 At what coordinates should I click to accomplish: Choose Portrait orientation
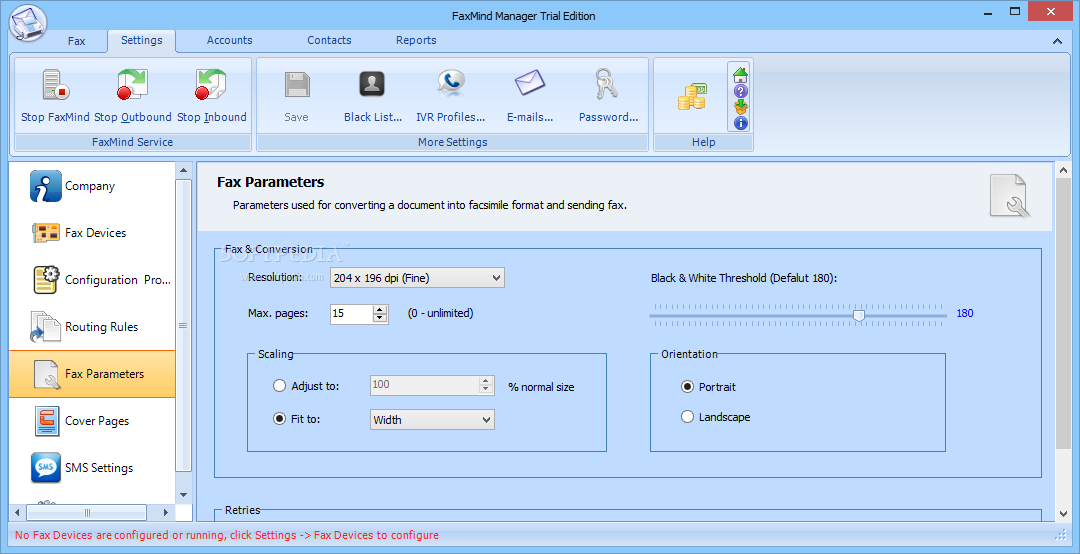click(687, 387)
